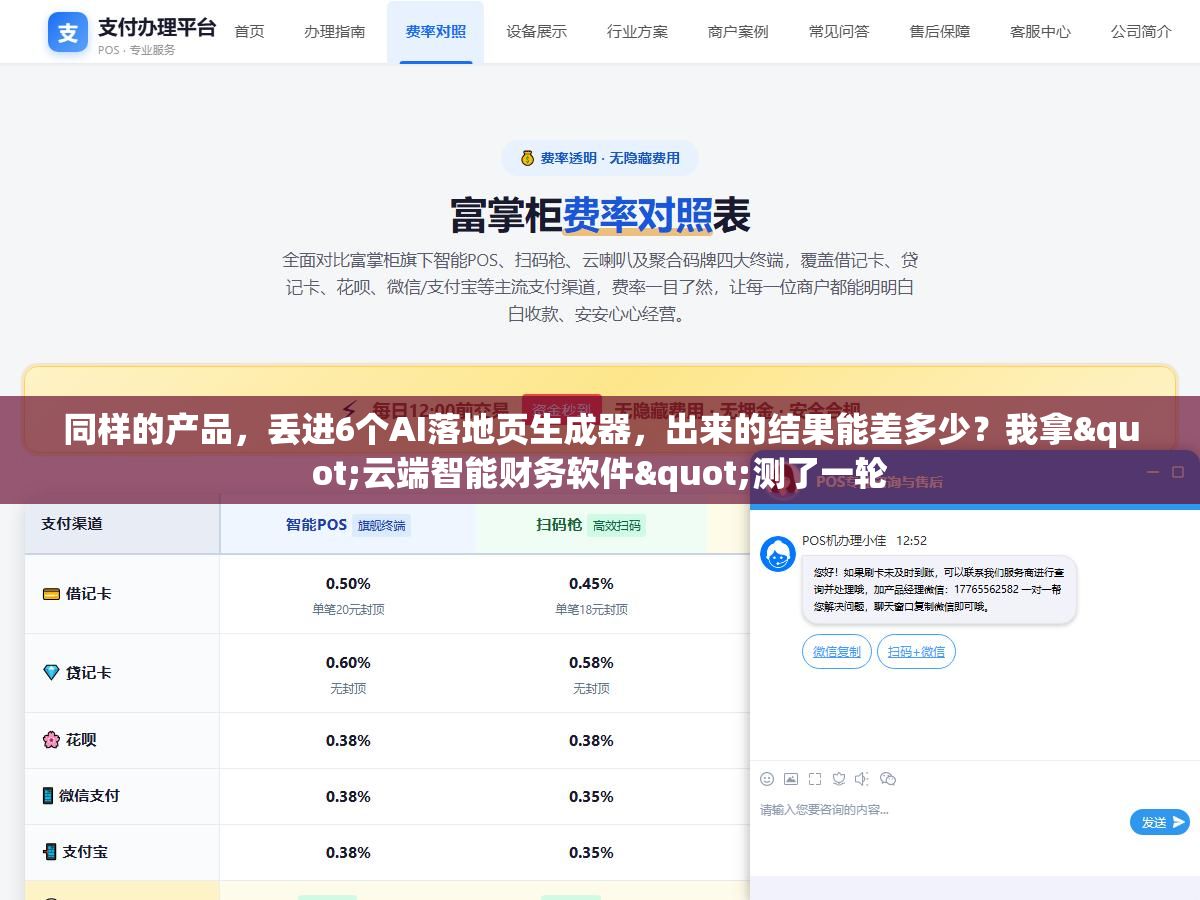Click the 支付办理平台 site title

[x=157, y=27]
